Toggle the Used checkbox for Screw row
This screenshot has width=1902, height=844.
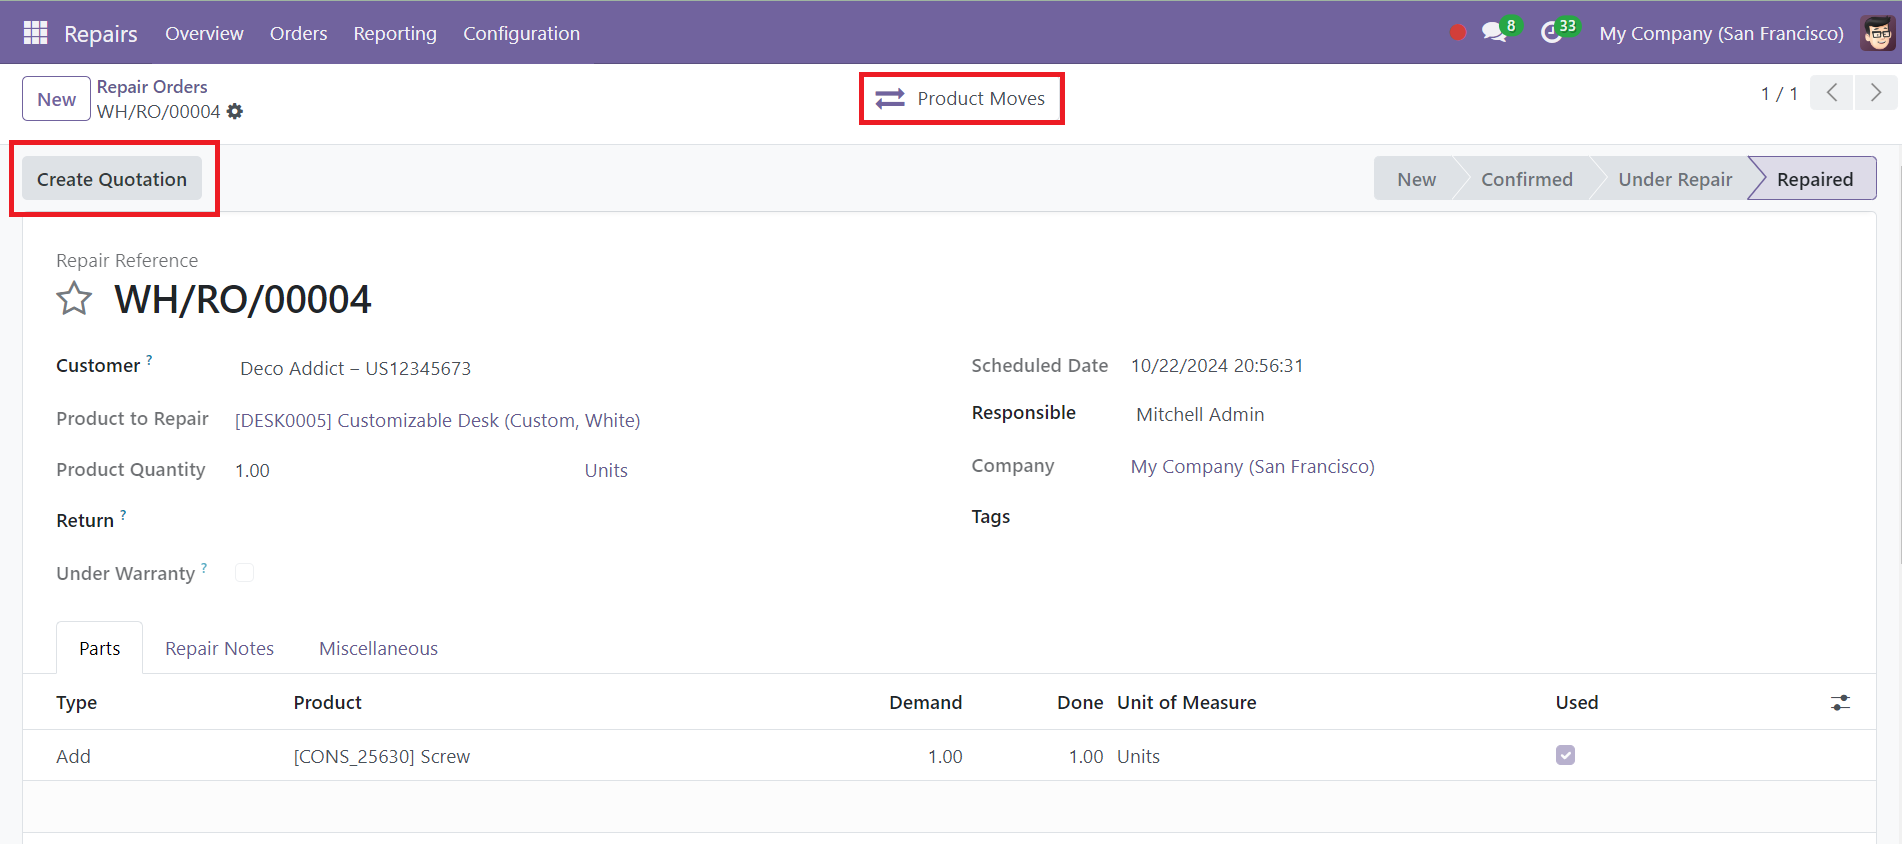pyautogui.click(x=1565, y=755)
